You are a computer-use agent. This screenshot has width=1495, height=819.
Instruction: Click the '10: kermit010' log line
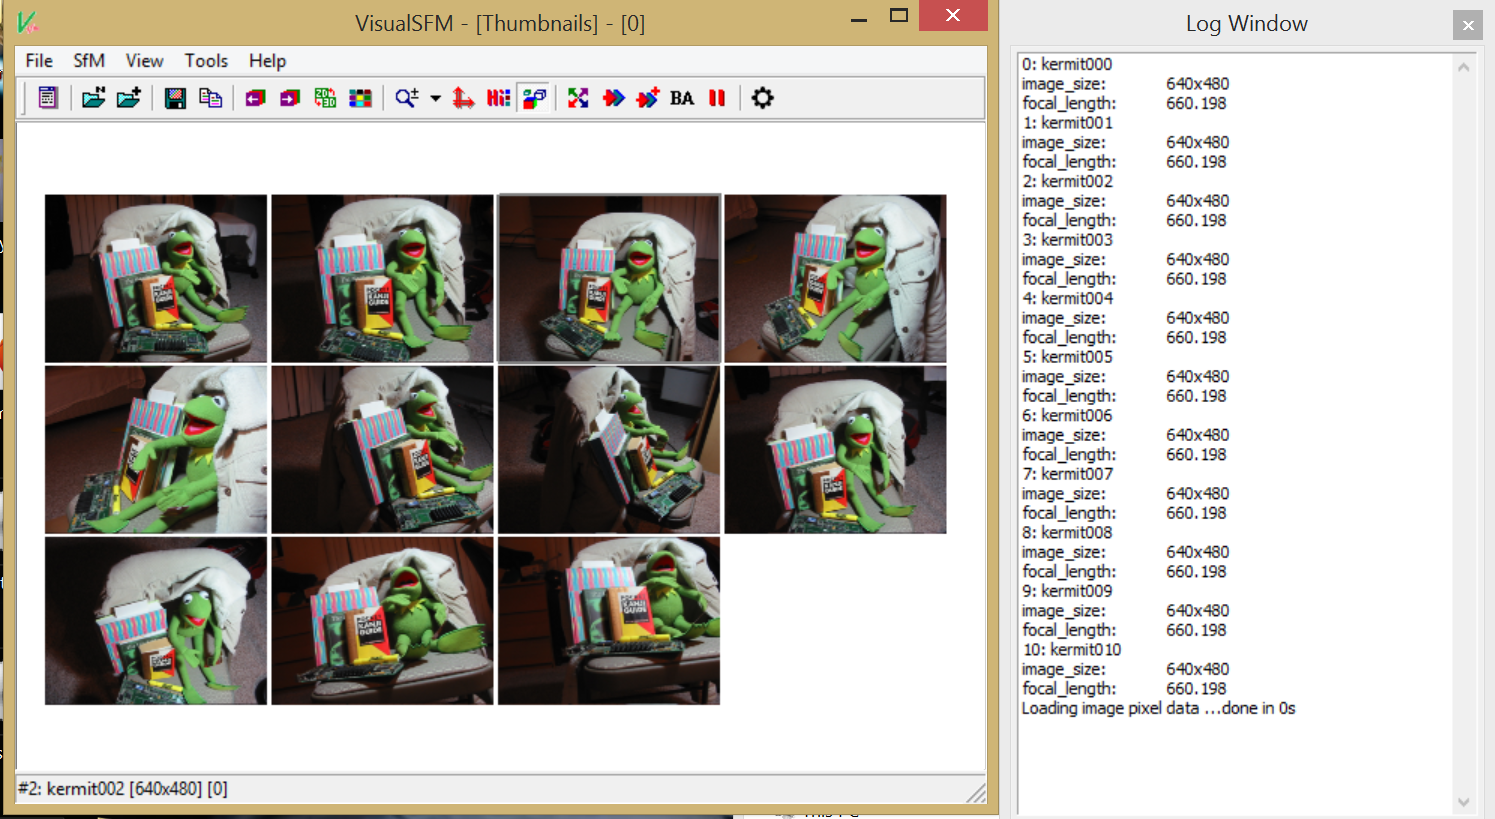pyautogui.click(x=1072, y=650)
